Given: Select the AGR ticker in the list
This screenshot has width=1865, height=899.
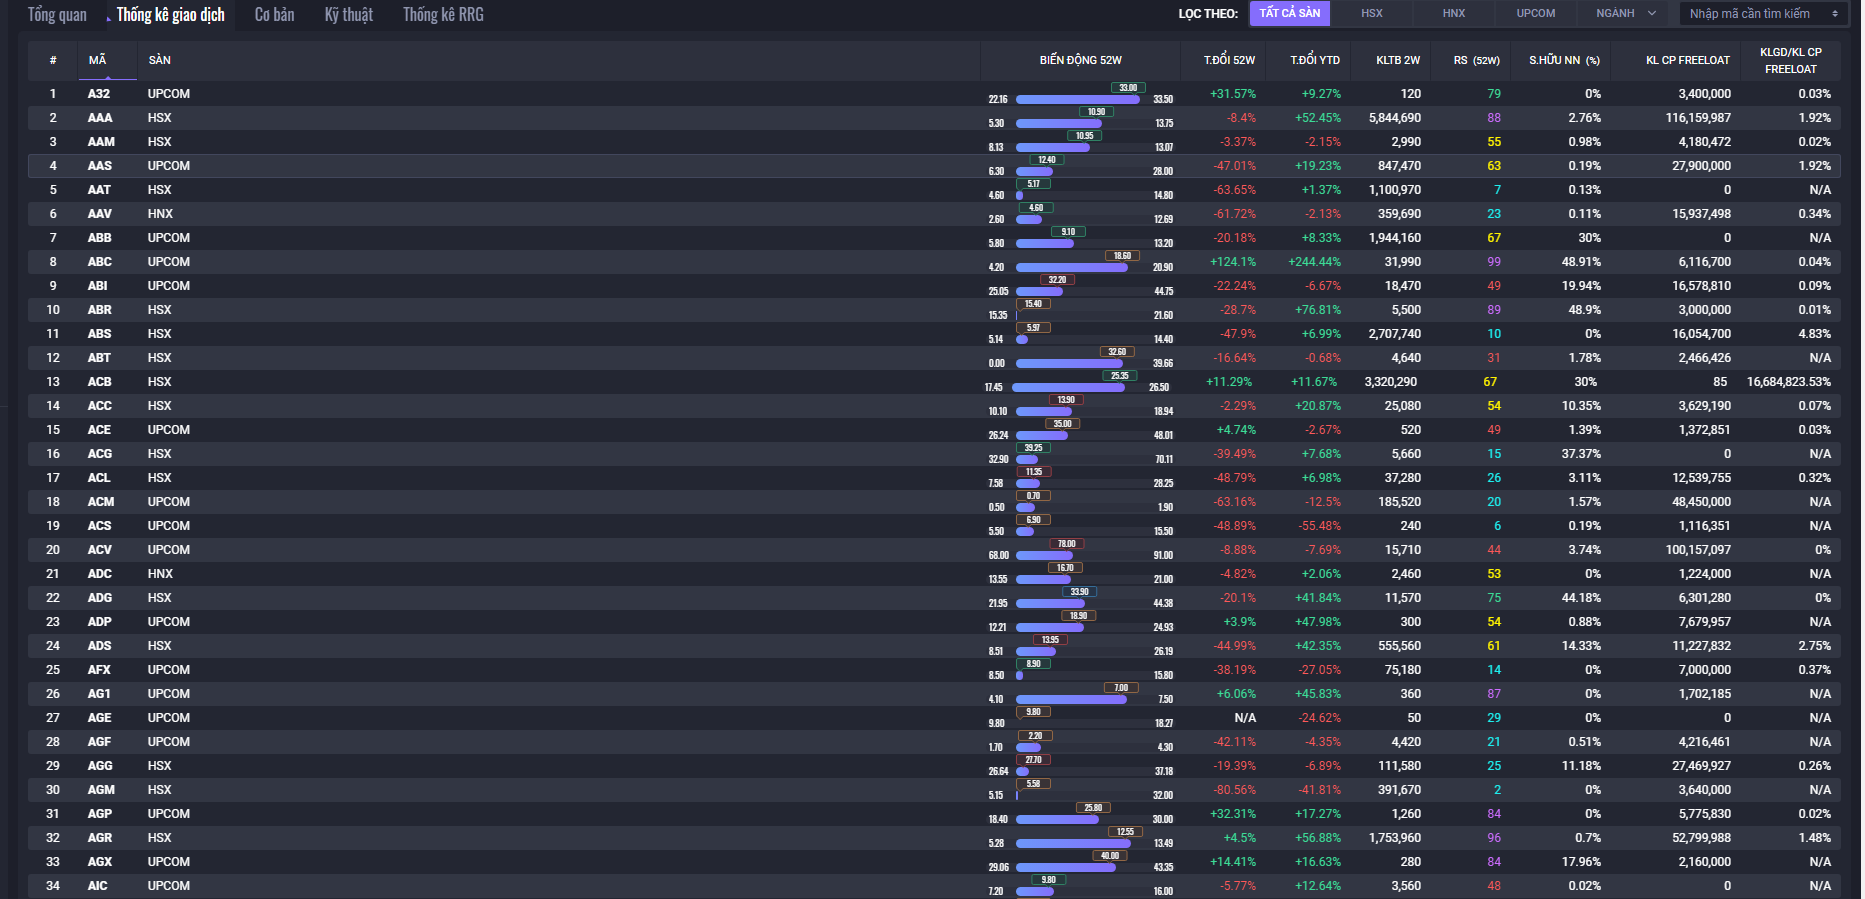Looking at the screenshot, I should coord(99,838).
